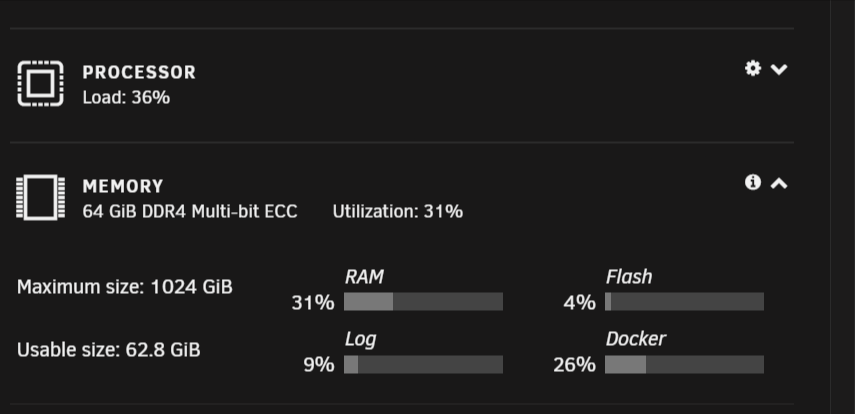Click the Flash usage bar
Screen dimensions: 855x414
[x=684, y=302]
